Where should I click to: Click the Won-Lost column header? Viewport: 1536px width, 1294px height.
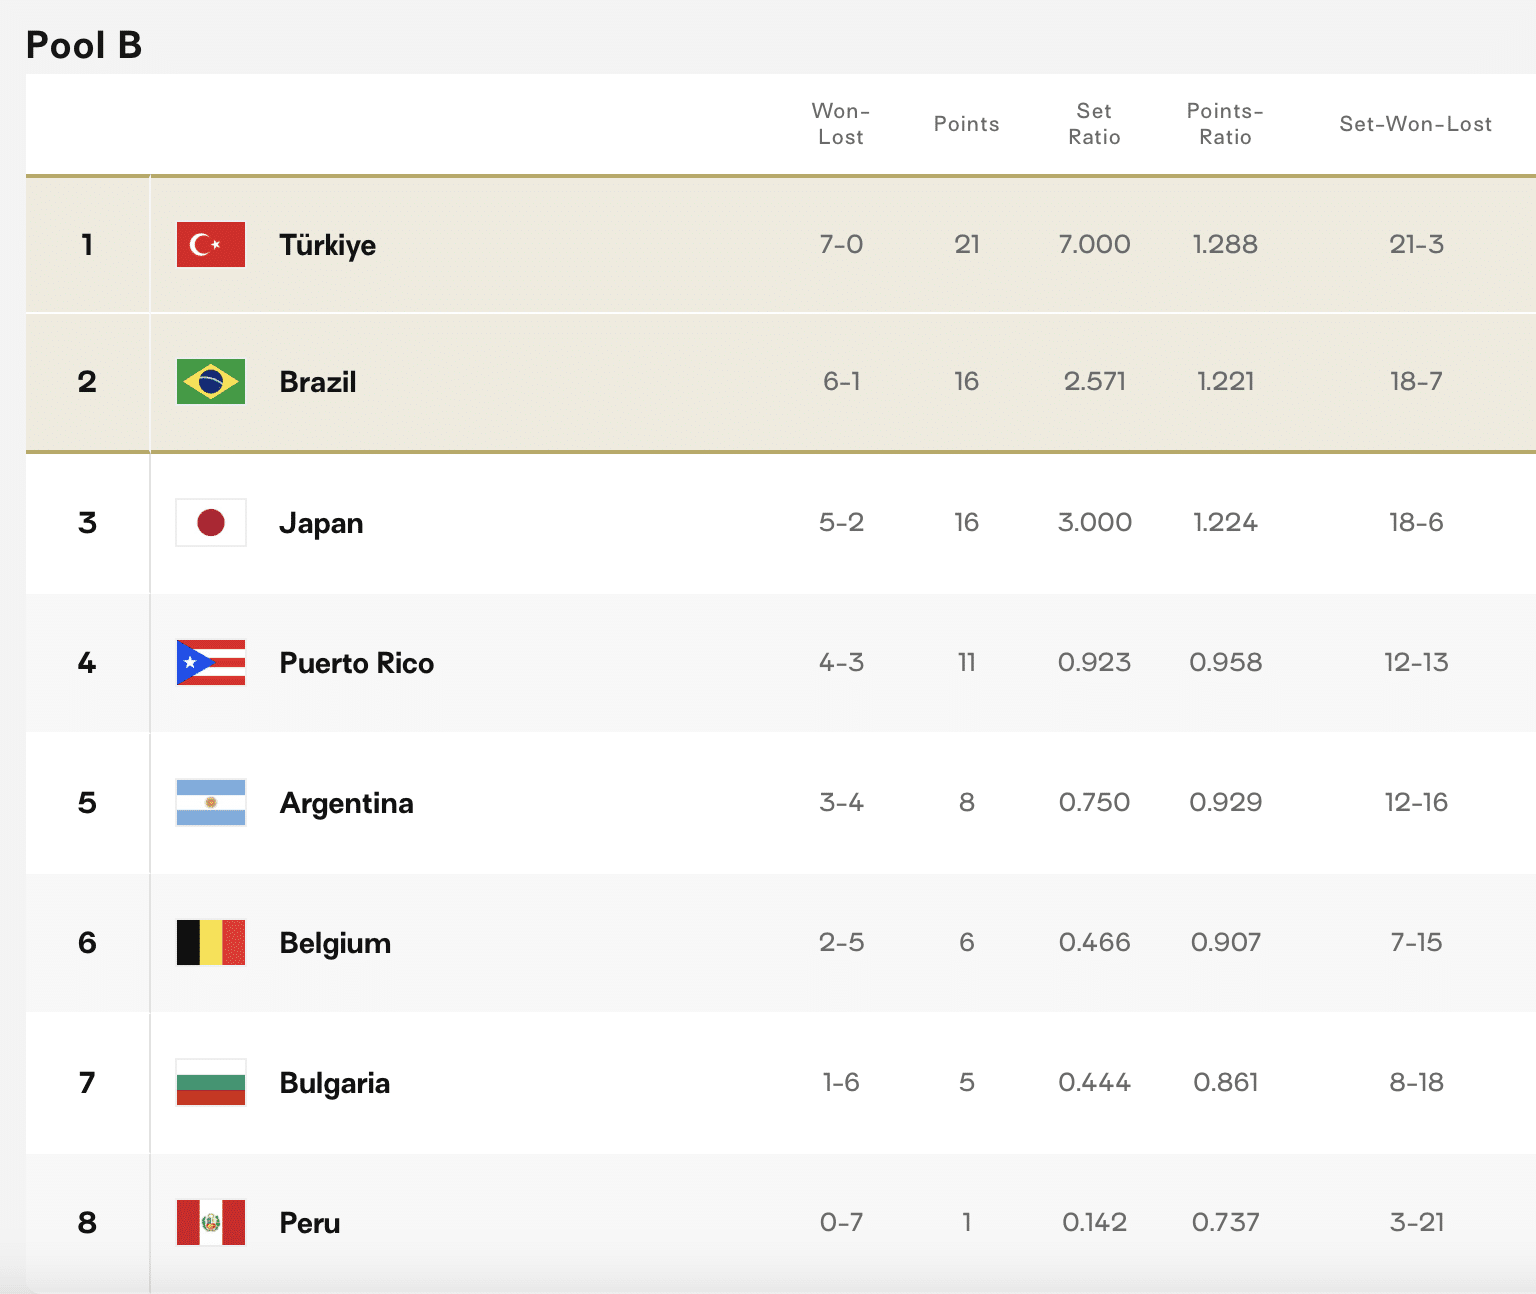(x=841, y=124)
